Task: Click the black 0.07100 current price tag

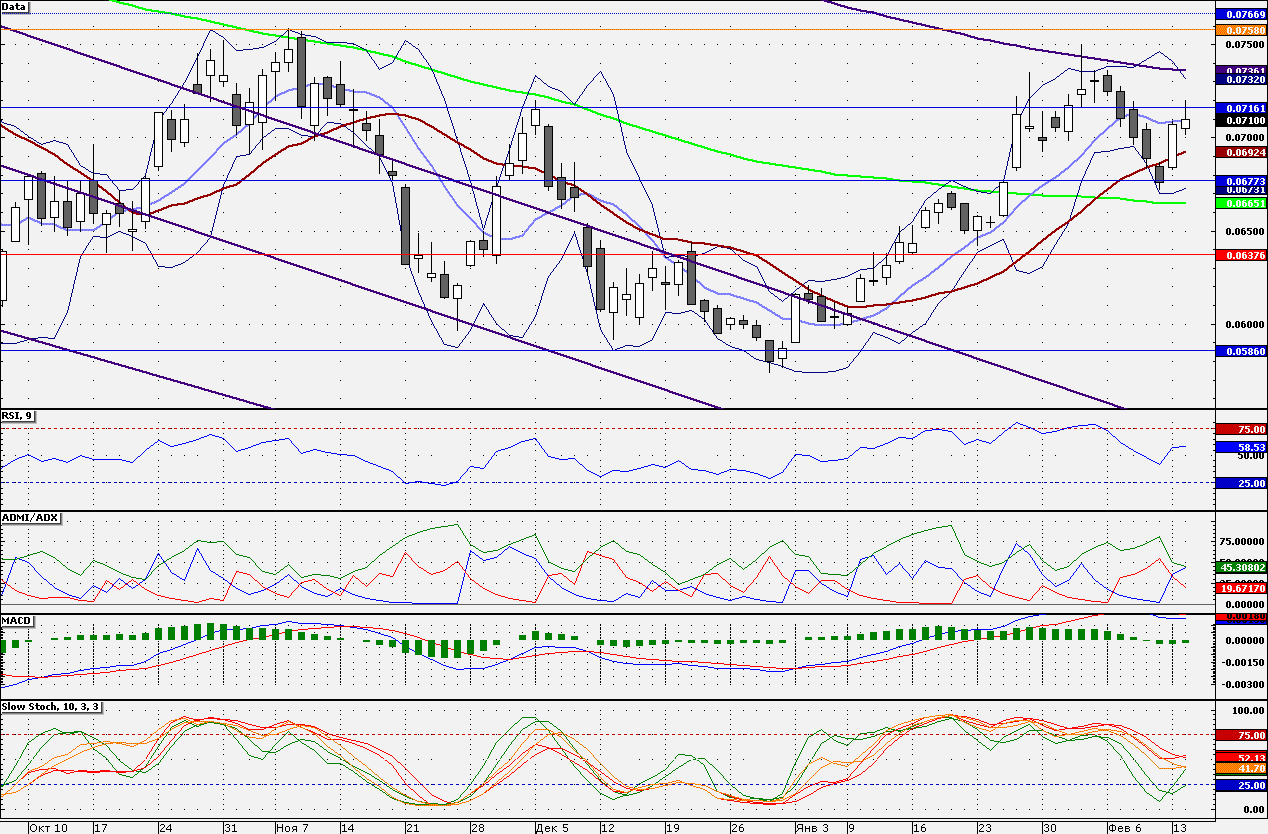Action: tap(1241, 120)
